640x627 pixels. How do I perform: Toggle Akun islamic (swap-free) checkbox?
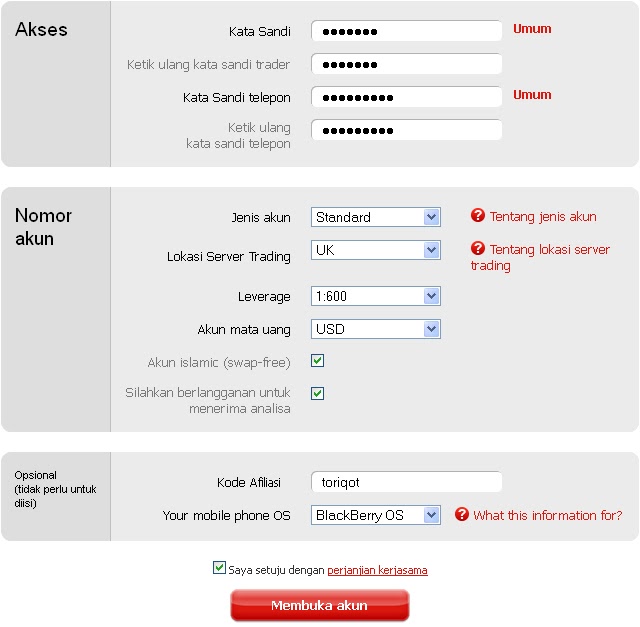318,361
